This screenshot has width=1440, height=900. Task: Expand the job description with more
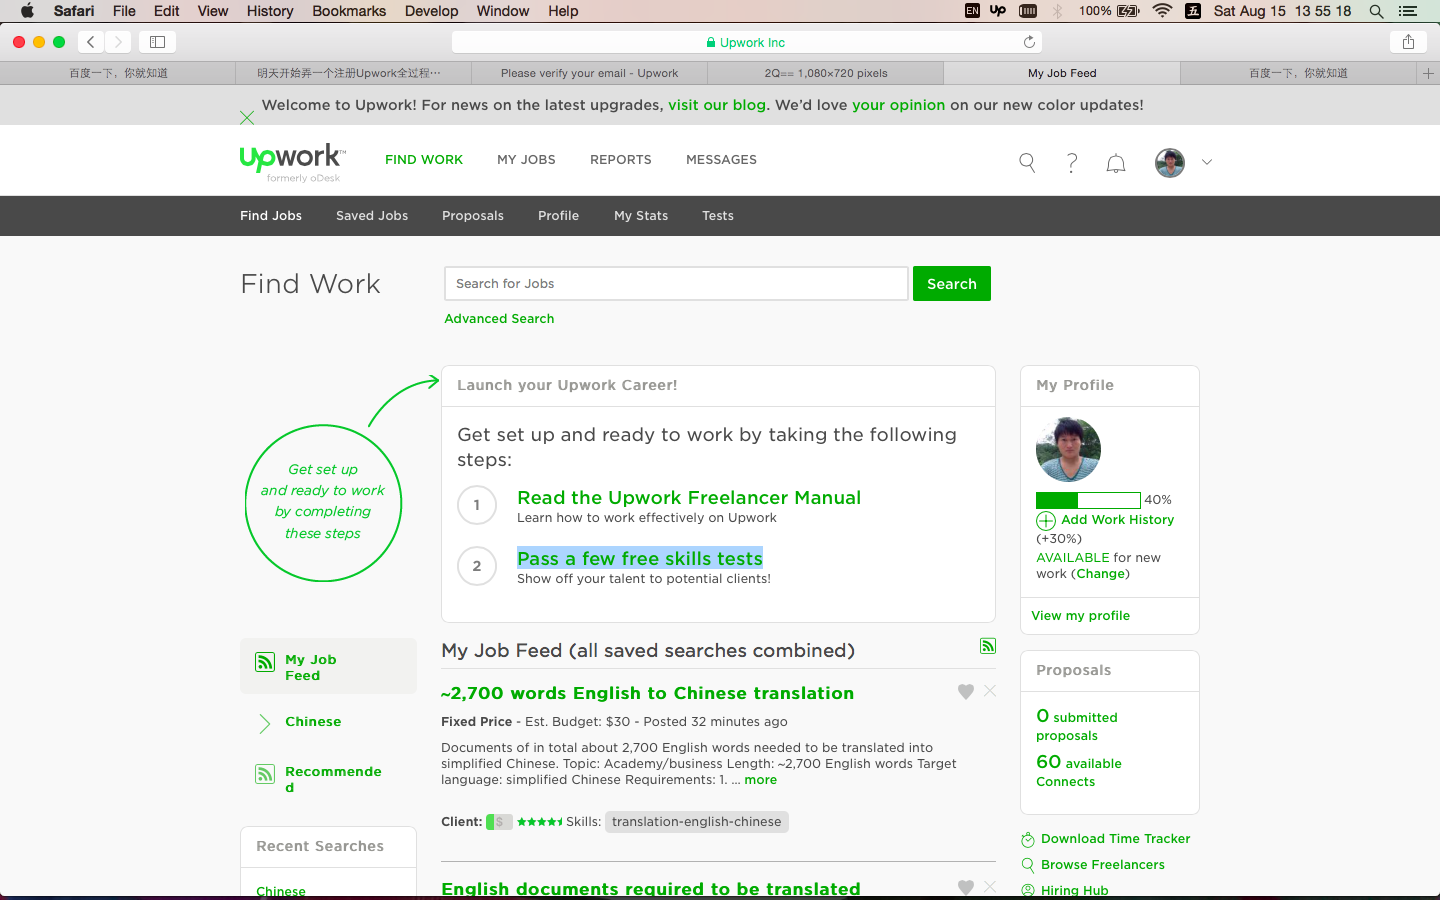pyautogui.click(x=760, y=779)
